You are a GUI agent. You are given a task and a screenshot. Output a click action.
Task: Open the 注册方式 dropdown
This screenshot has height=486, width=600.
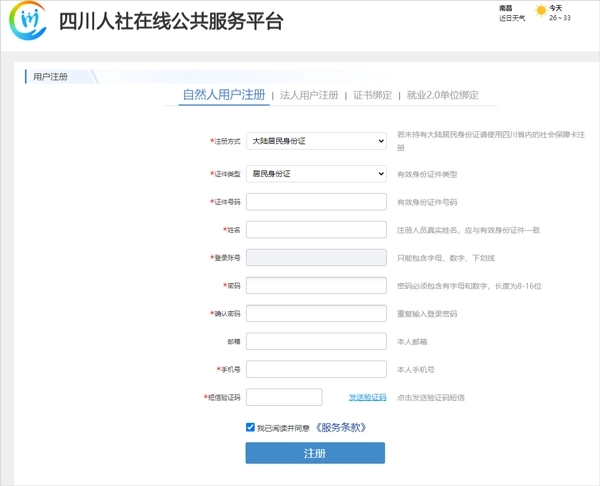coord(315,142)
